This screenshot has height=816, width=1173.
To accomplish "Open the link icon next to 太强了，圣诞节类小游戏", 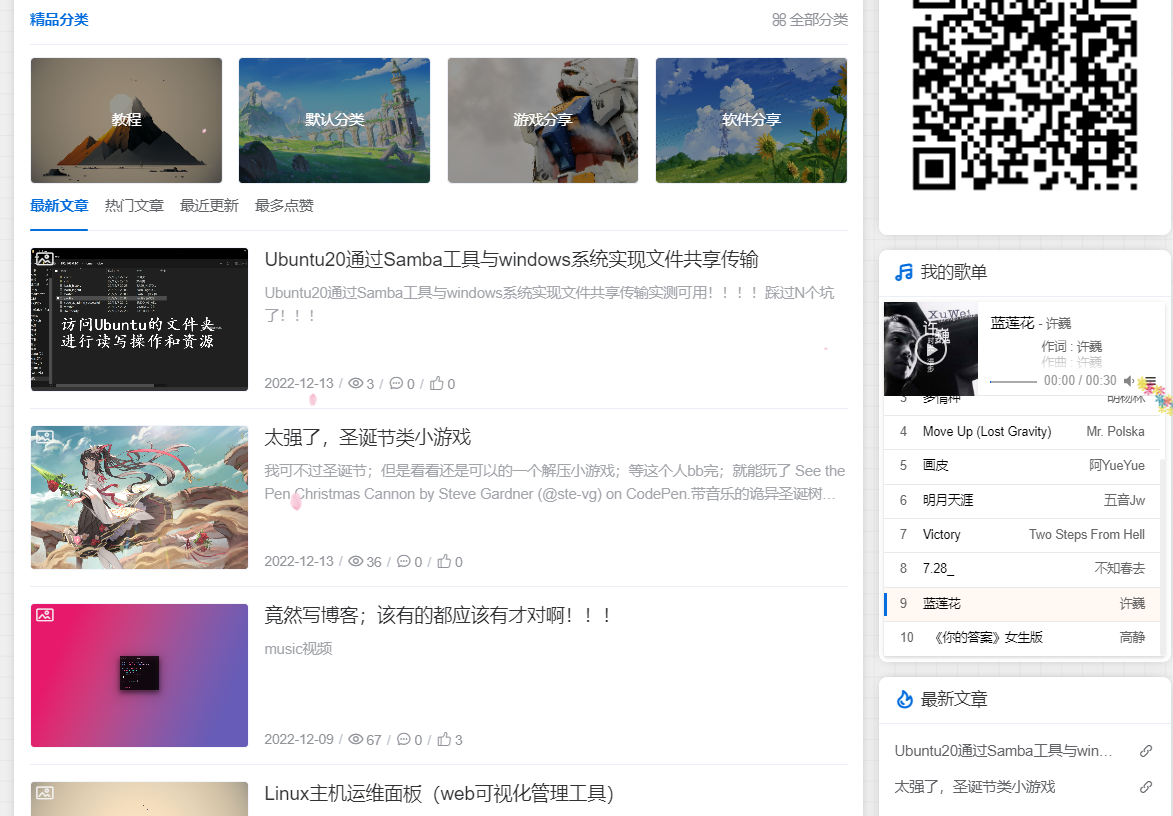I will [x=1147, y=786].
